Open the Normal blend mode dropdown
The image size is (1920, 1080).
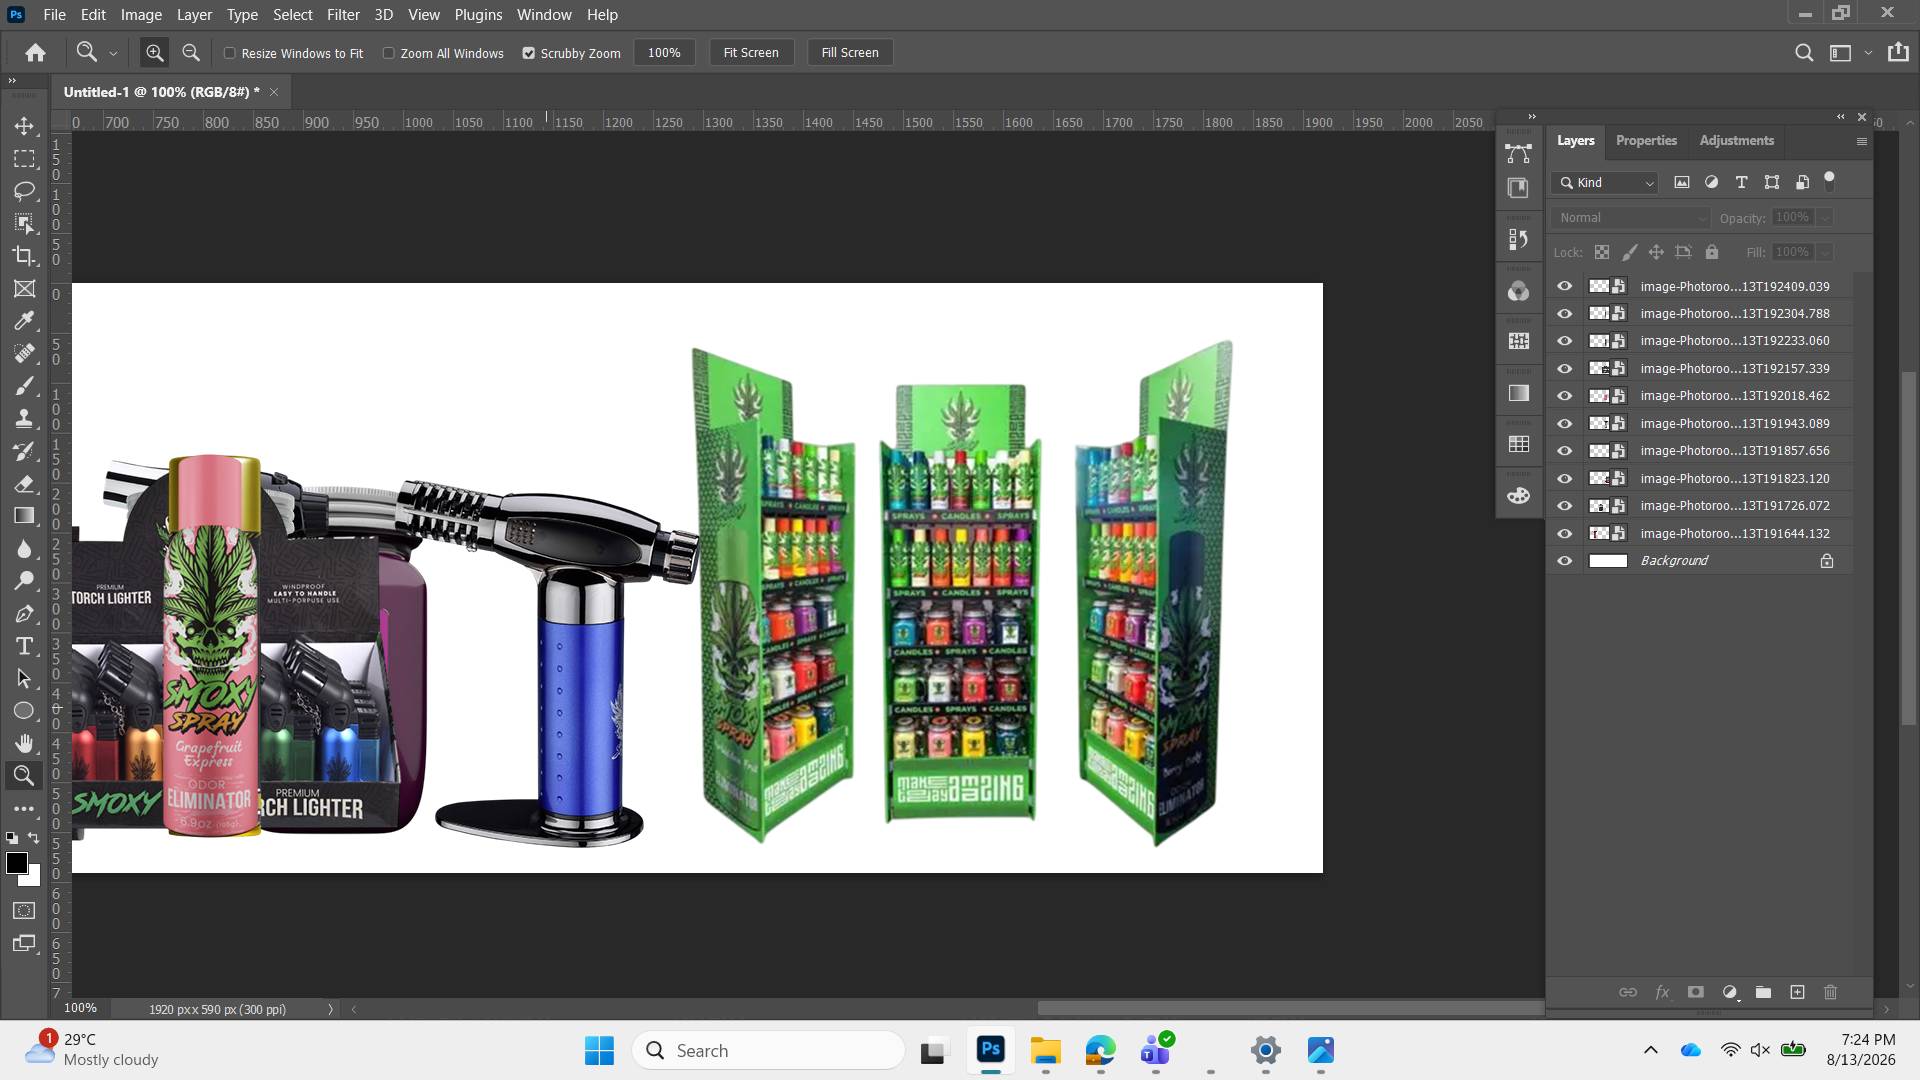pos(1632,218)
